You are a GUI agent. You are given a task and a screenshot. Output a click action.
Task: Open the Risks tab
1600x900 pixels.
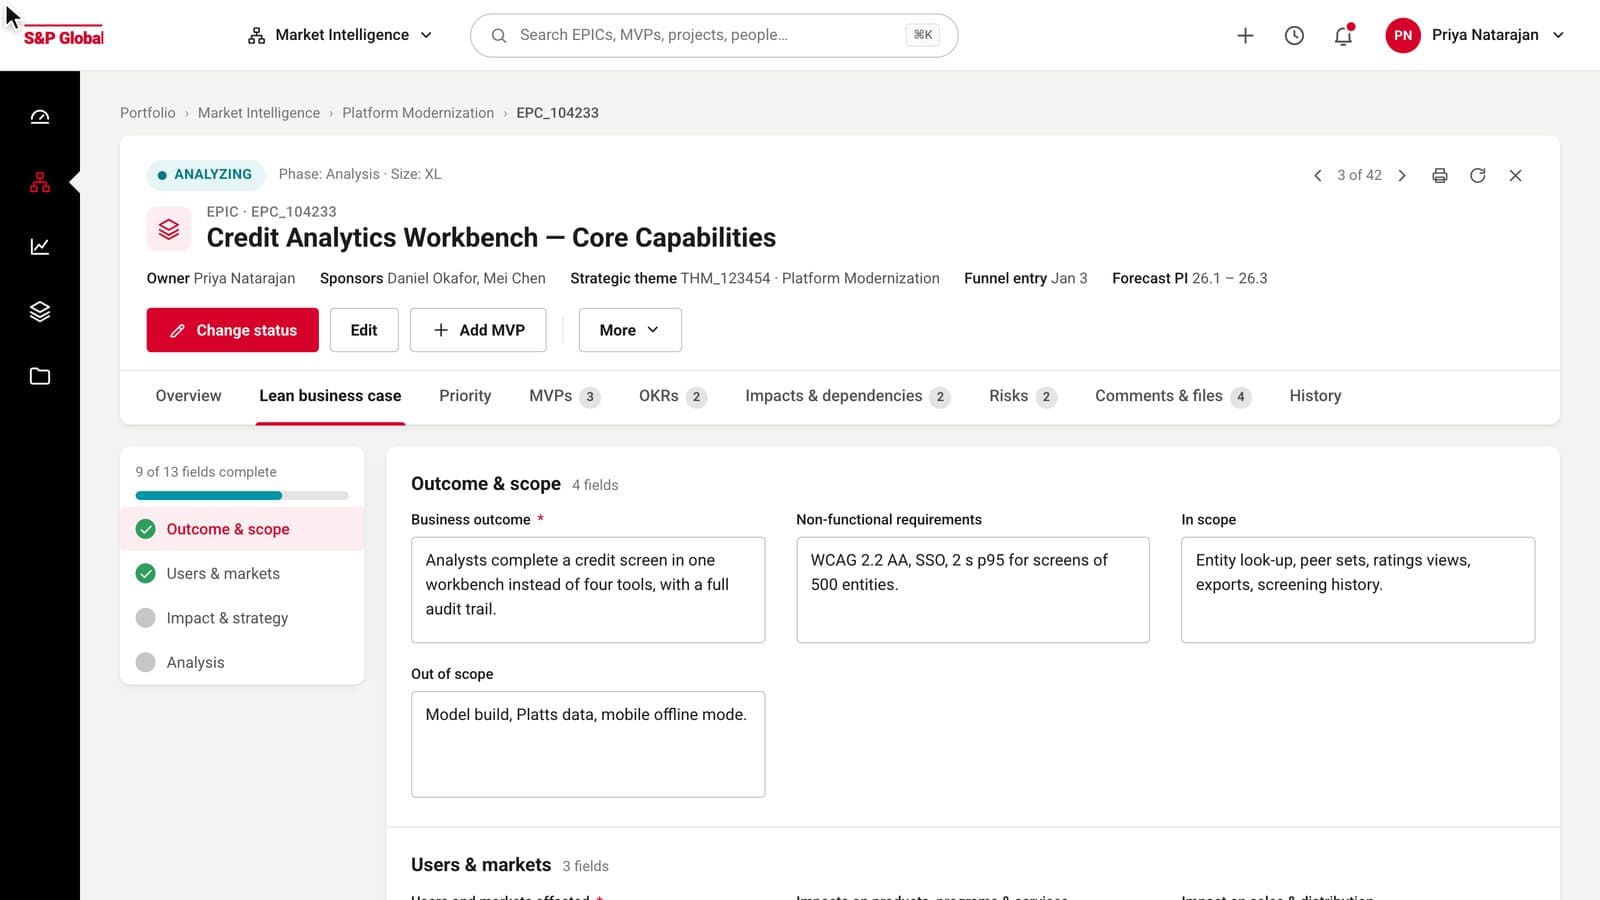pyautogui.click(x=1022, y=396)
